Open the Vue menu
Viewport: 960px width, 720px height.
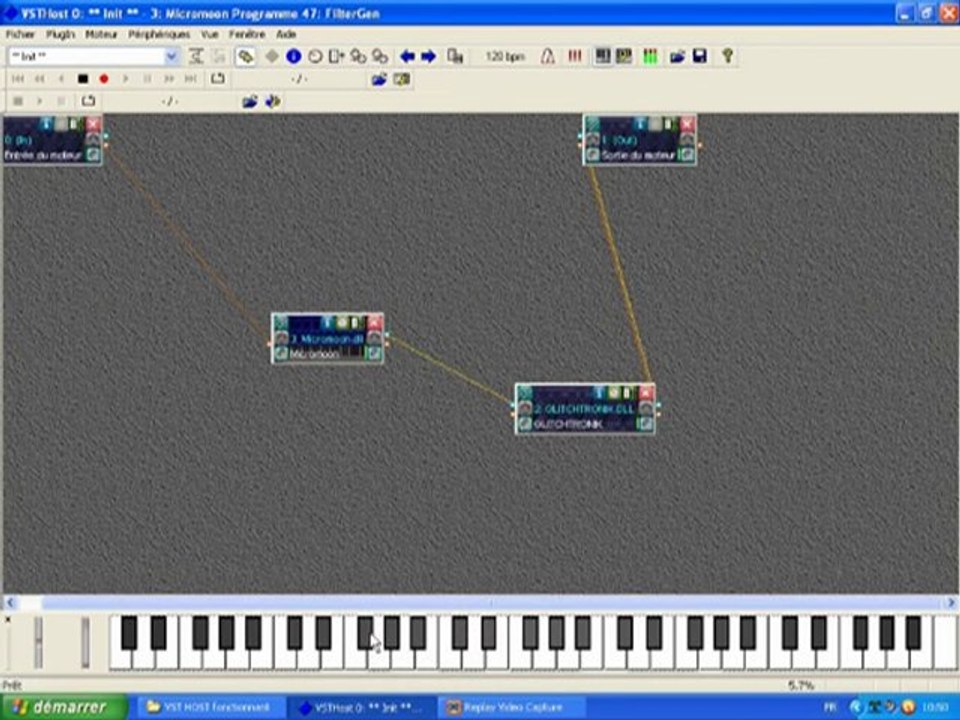point(209,34)
